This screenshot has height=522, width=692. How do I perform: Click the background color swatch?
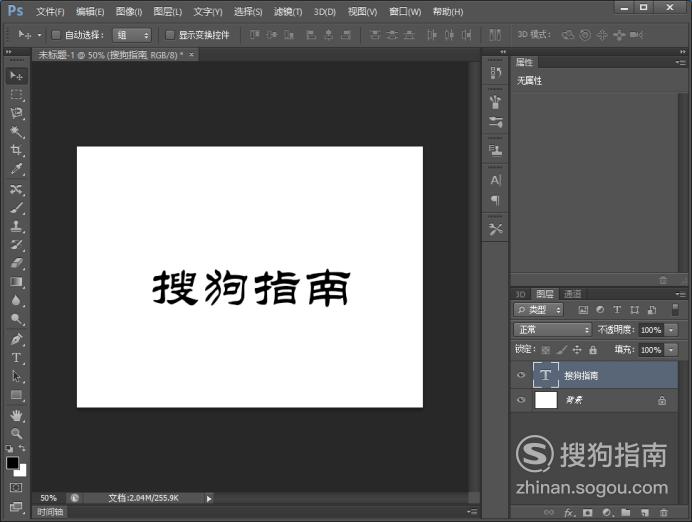coord(22,472)
